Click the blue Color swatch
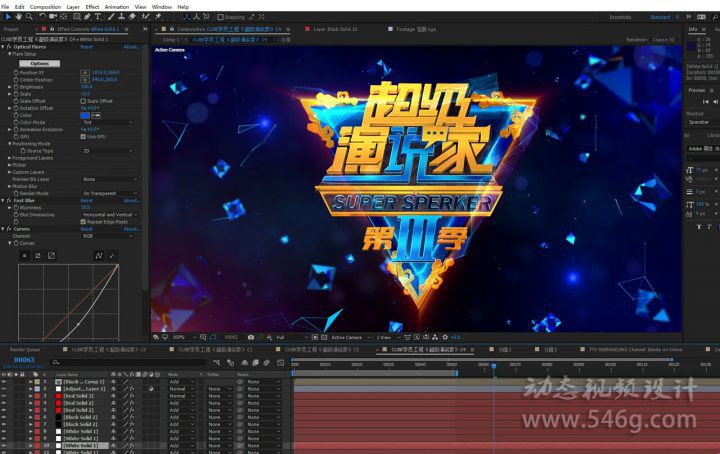 coord(85,115)
